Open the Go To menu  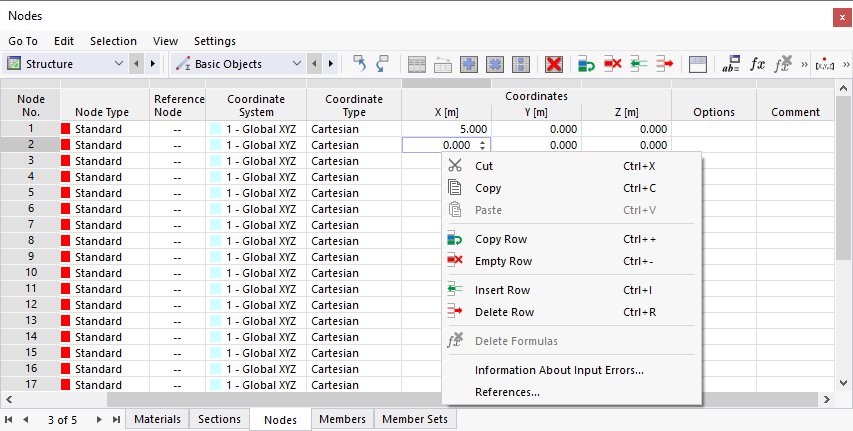pyautogui.click(x=23, y=41)
